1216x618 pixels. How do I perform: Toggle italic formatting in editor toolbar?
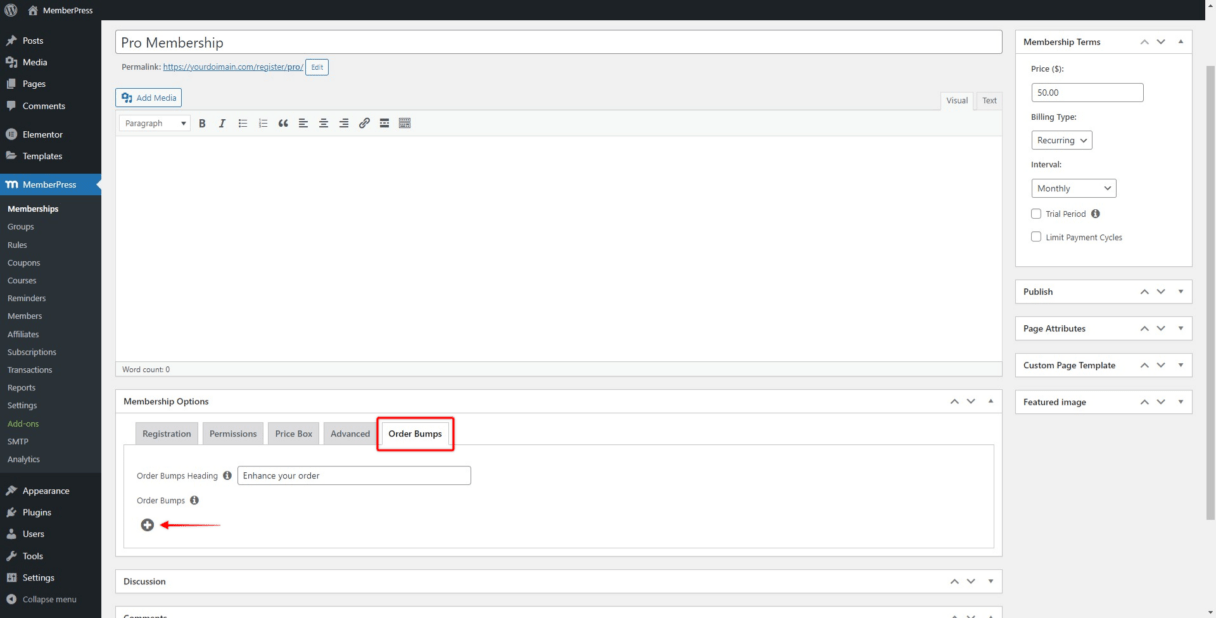[222, 123]
